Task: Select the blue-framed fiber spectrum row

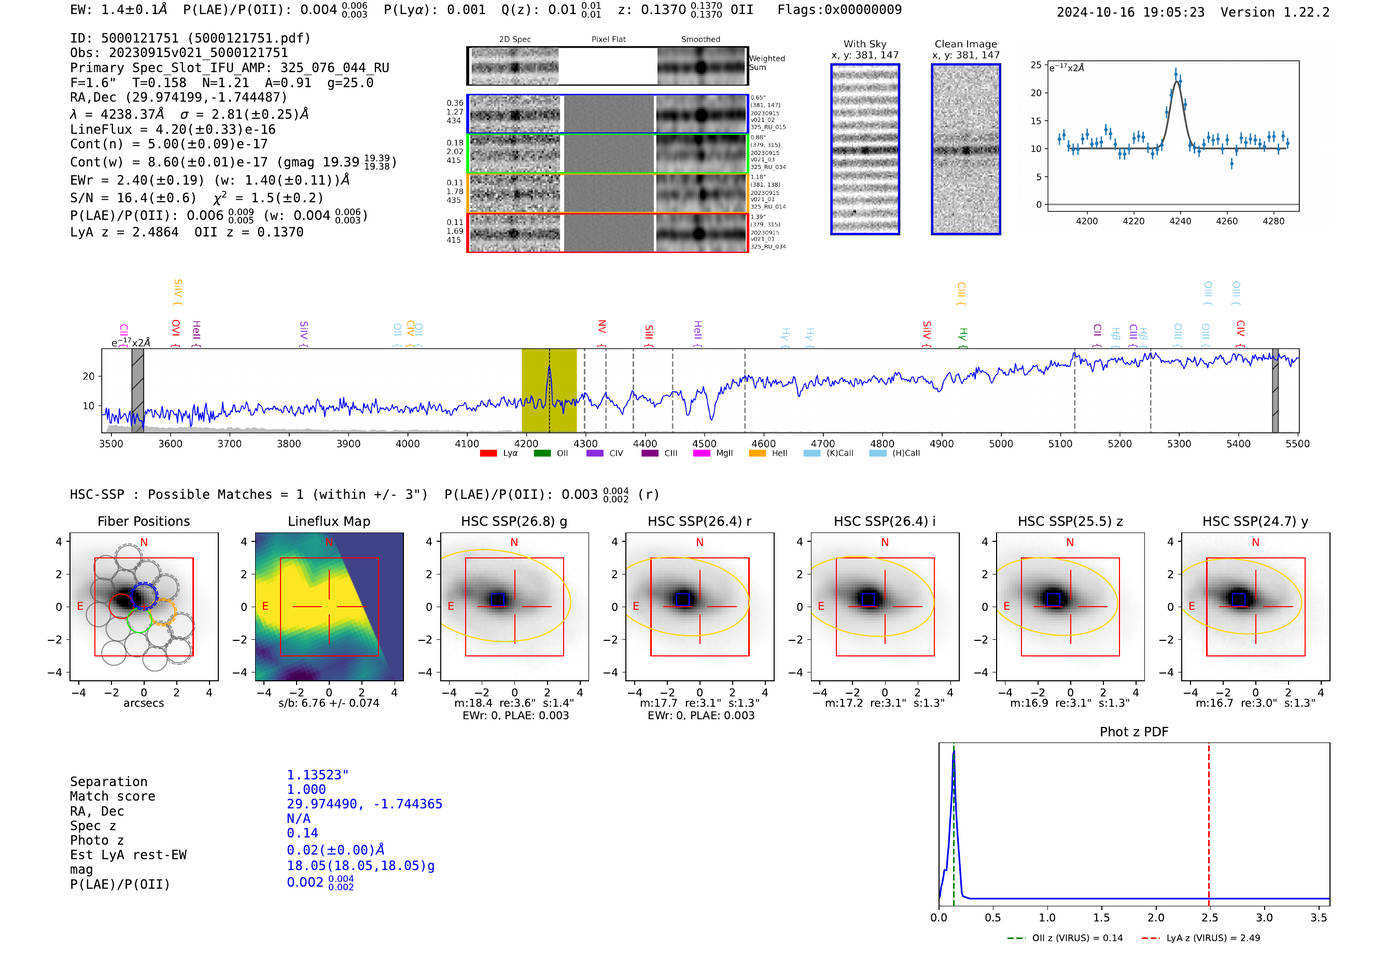Action: [607, 115]
